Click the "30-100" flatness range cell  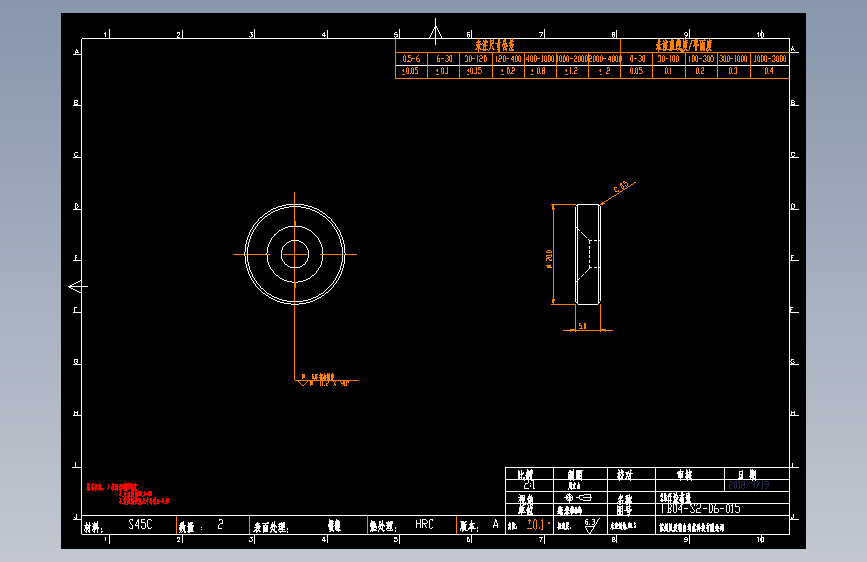pyautogui.click(x=668, y=59)
